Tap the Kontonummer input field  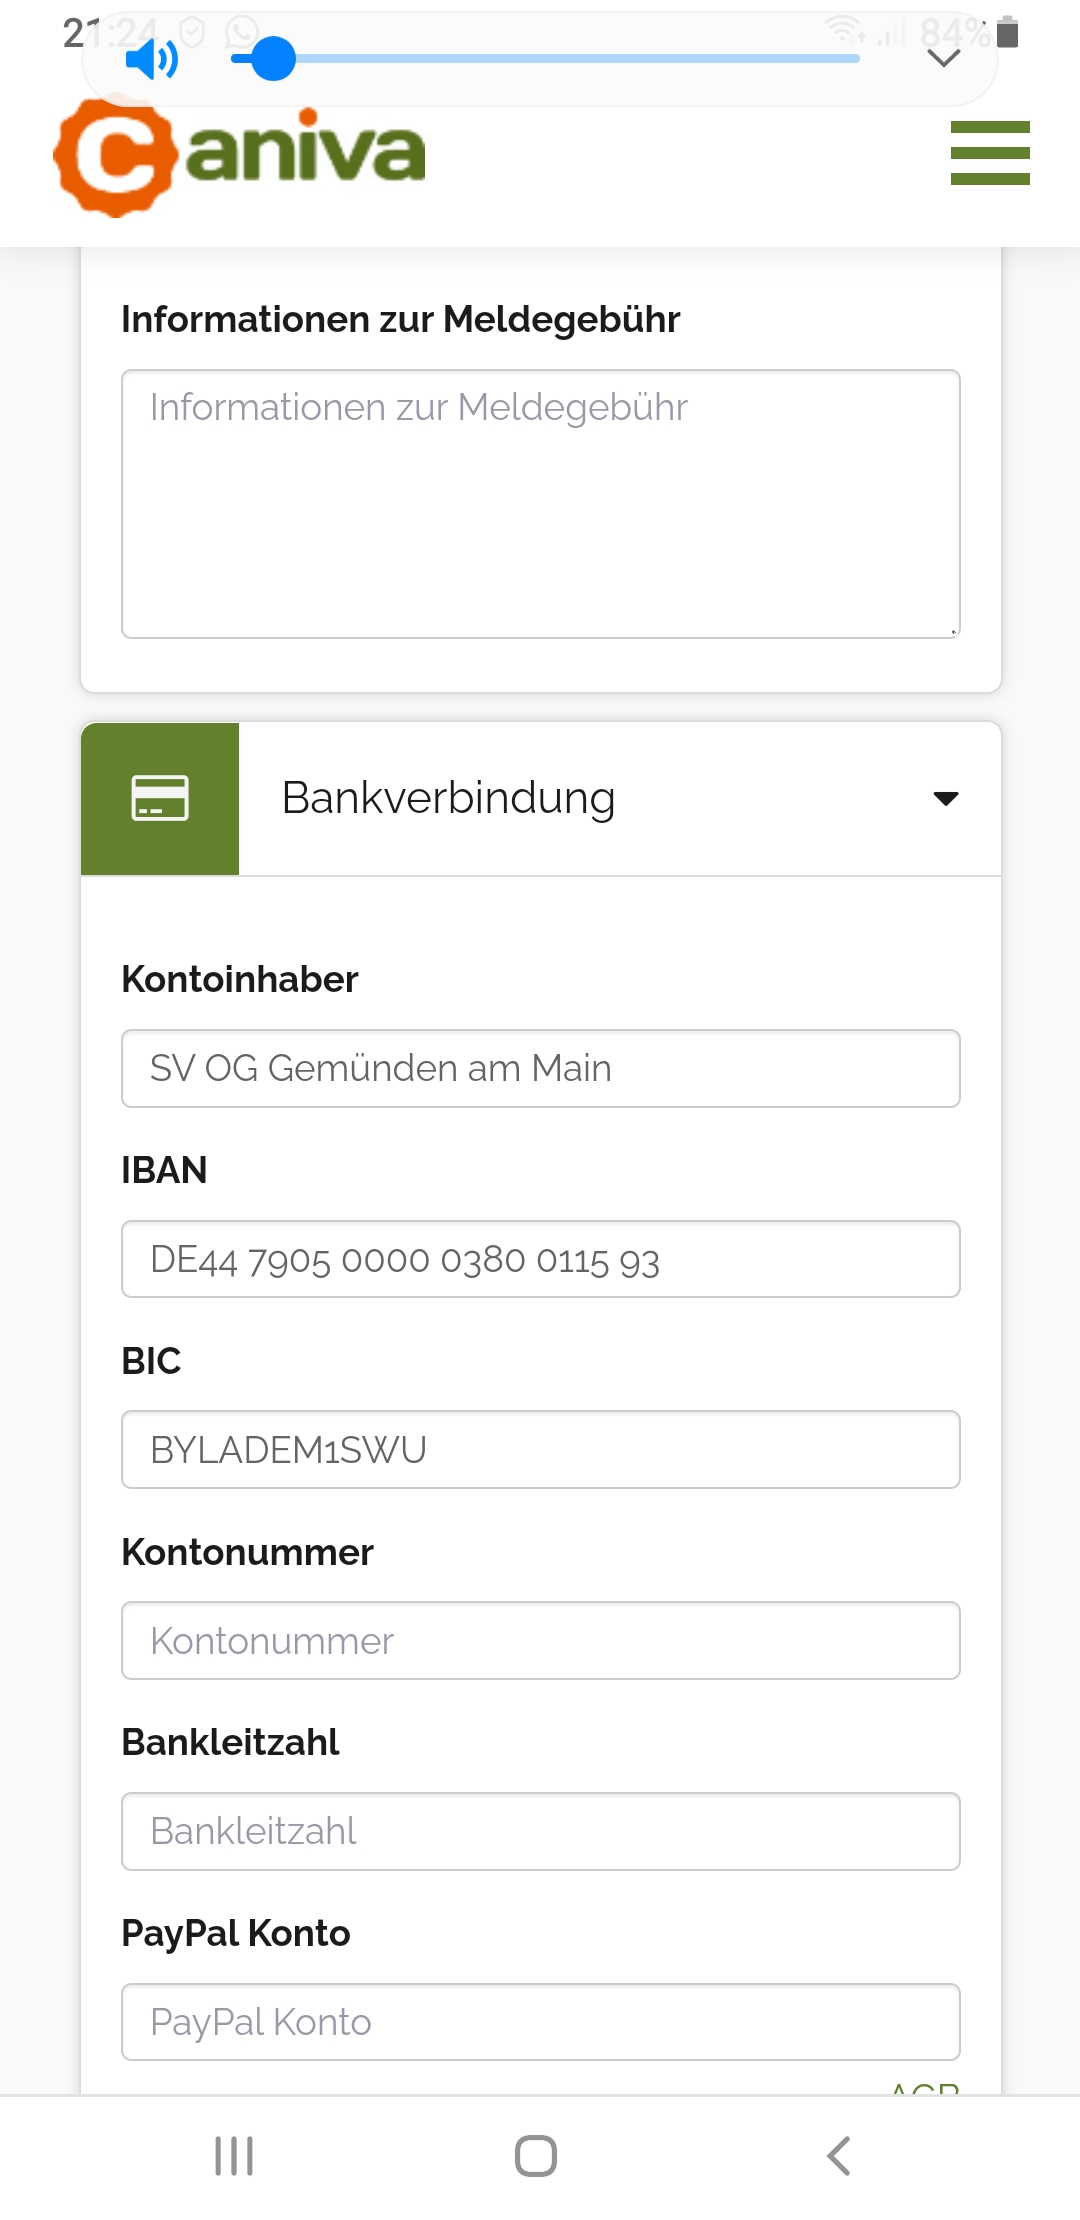point(540,1641)
